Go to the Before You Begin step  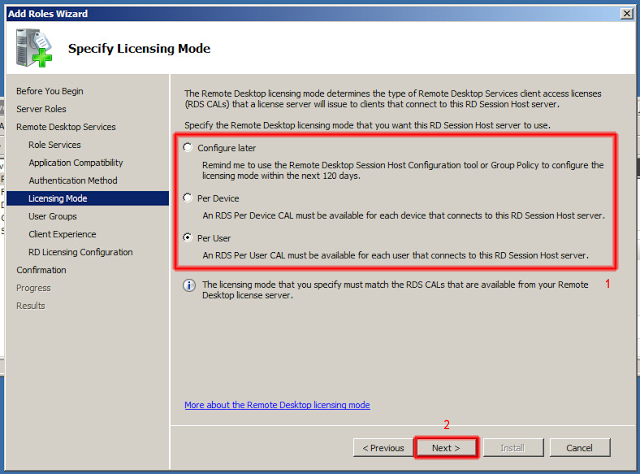(50, 91)
